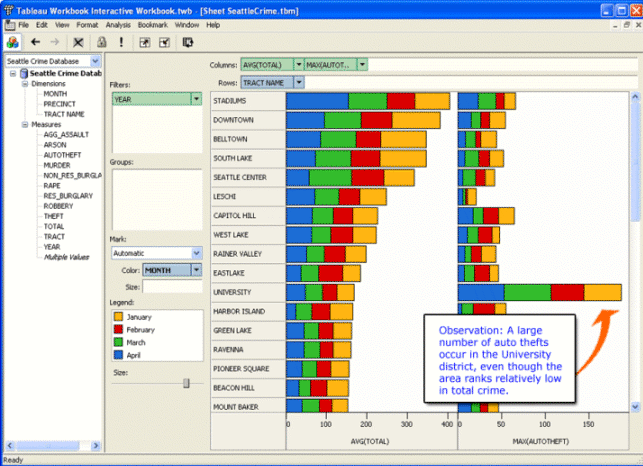
Task: Click the empty Size shelf field
Action: pyautogui.click(x=172, y=287)
